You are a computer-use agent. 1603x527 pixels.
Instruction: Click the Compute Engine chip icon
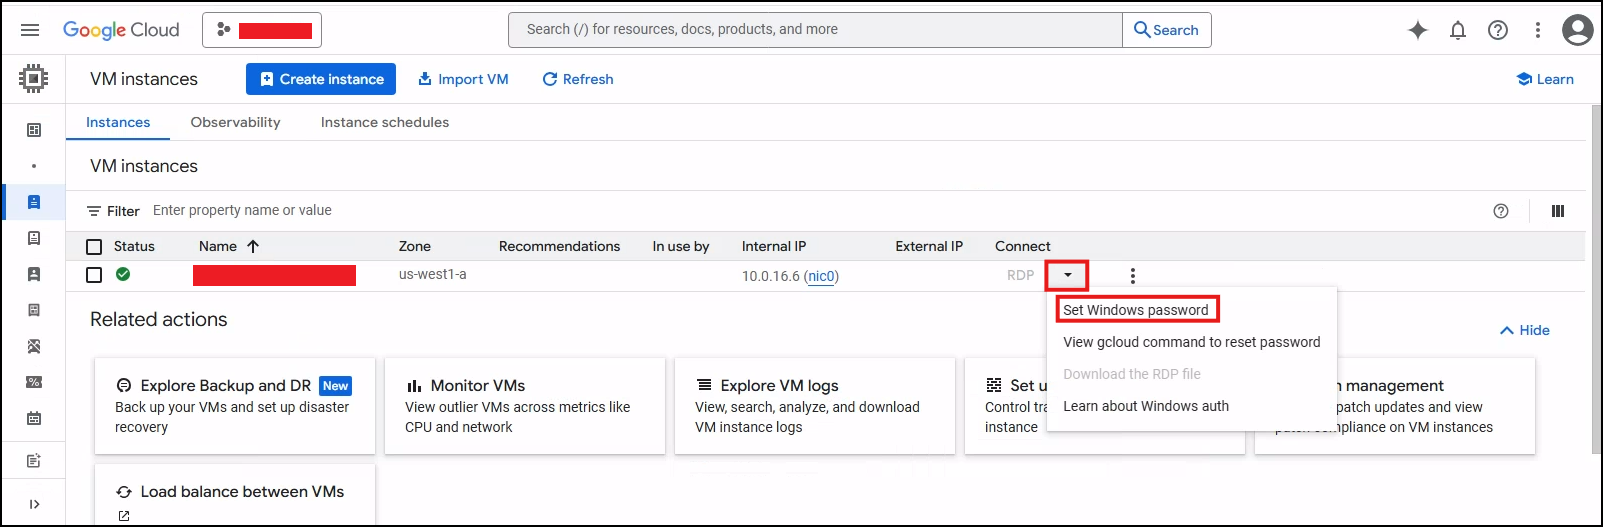(33, 78)
